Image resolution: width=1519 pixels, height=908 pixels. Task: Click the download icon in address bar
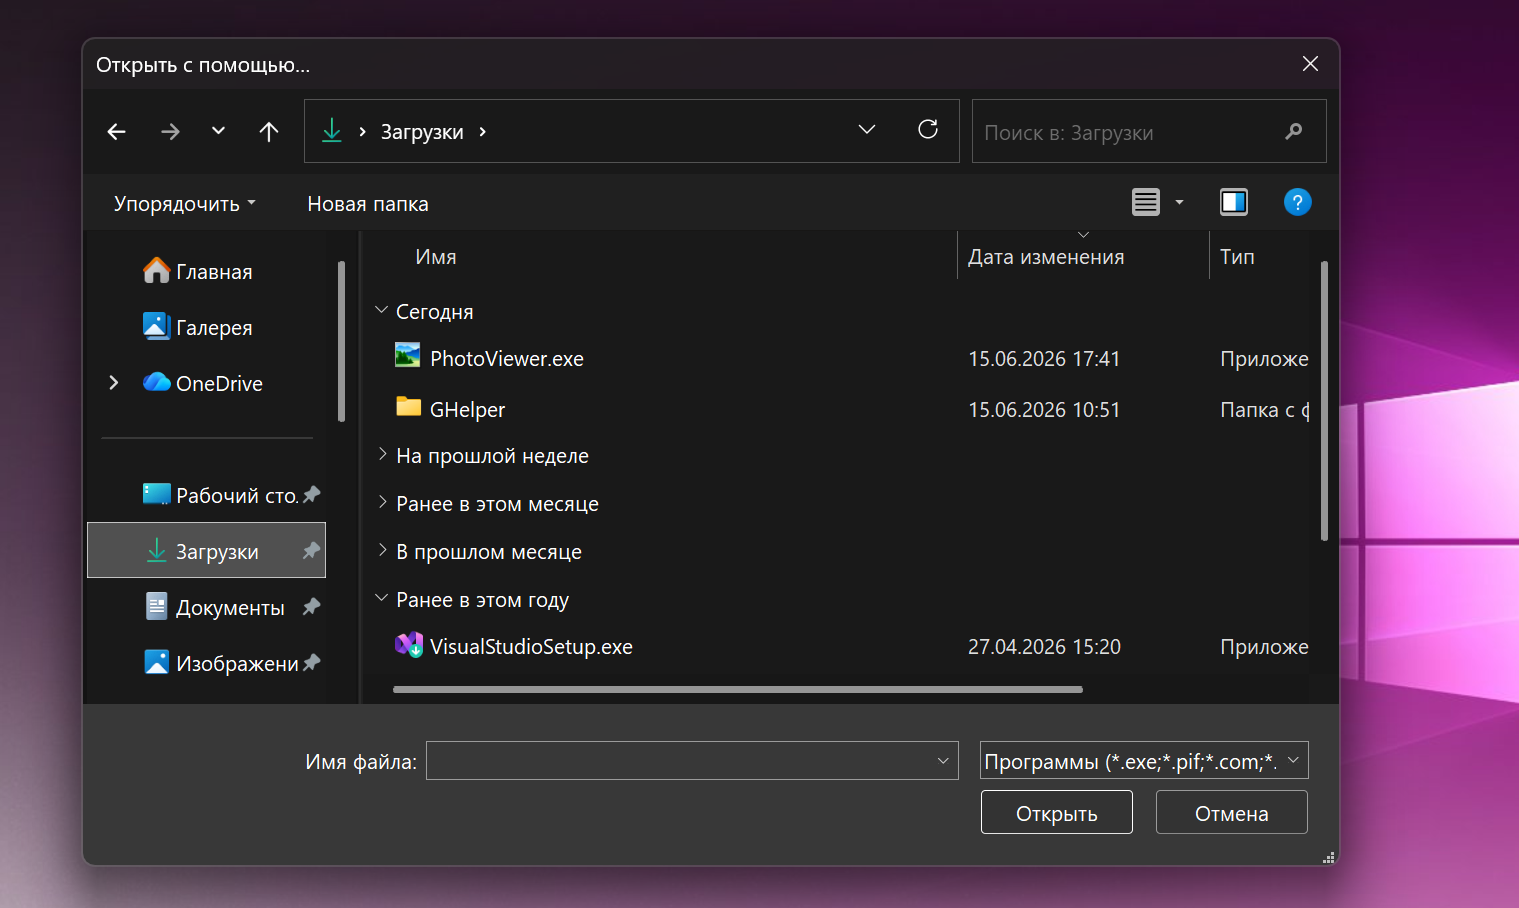point(332,131)
